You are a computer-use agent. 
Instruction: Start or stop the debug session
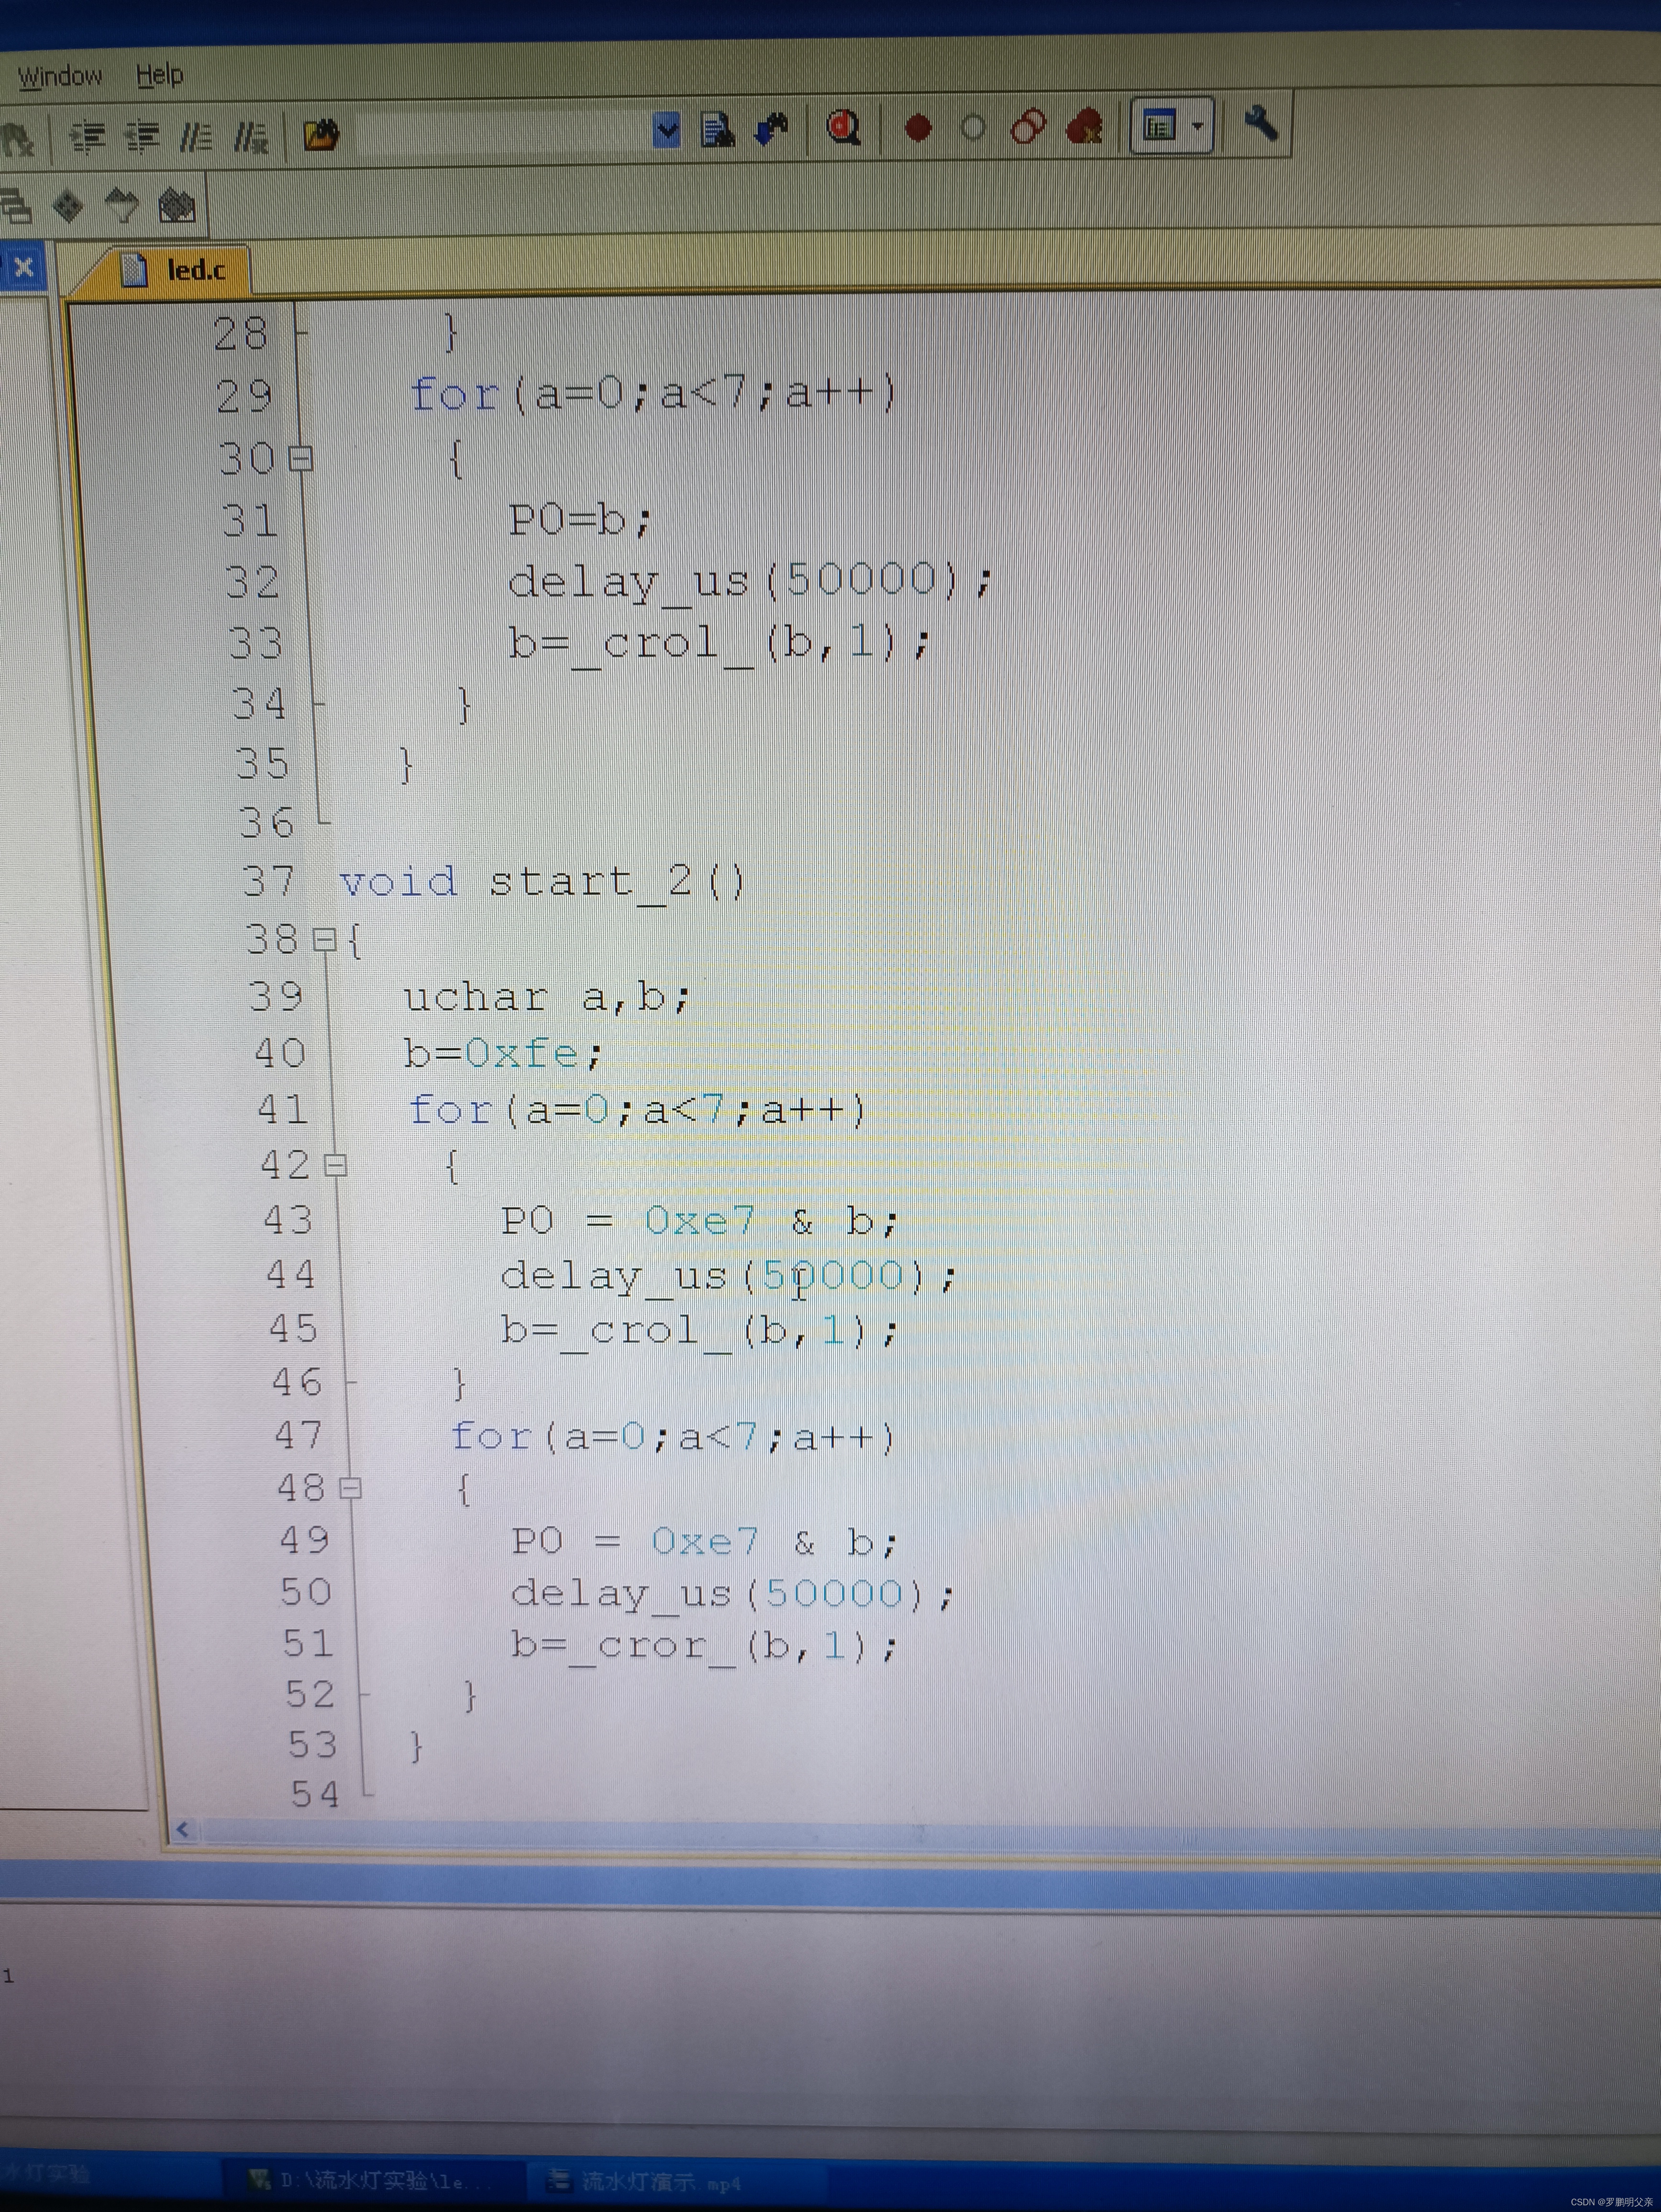coord(844,128)
